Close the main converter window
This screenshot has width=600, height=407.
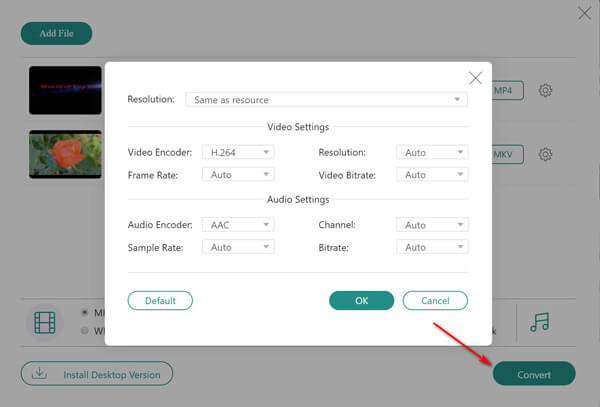click(x=584, y=13)
